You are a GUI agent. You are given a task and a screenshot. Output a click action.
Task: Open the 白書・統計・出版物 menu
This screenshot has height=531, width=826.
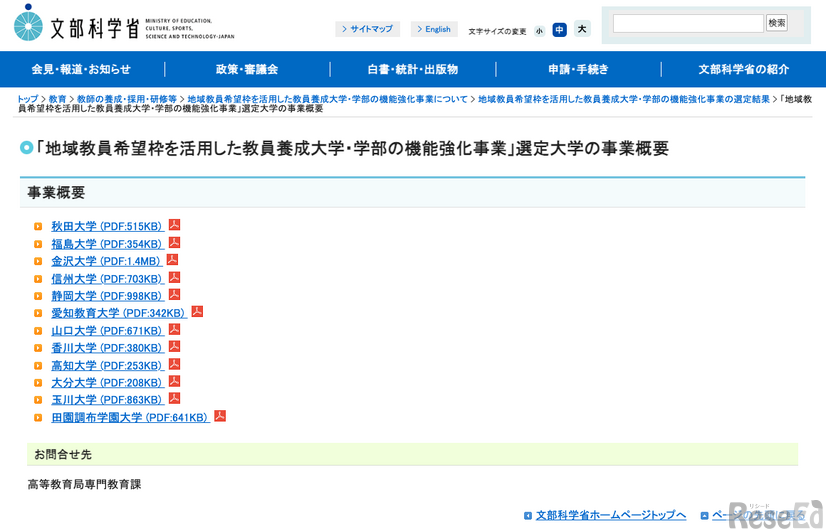coord(412,69)
